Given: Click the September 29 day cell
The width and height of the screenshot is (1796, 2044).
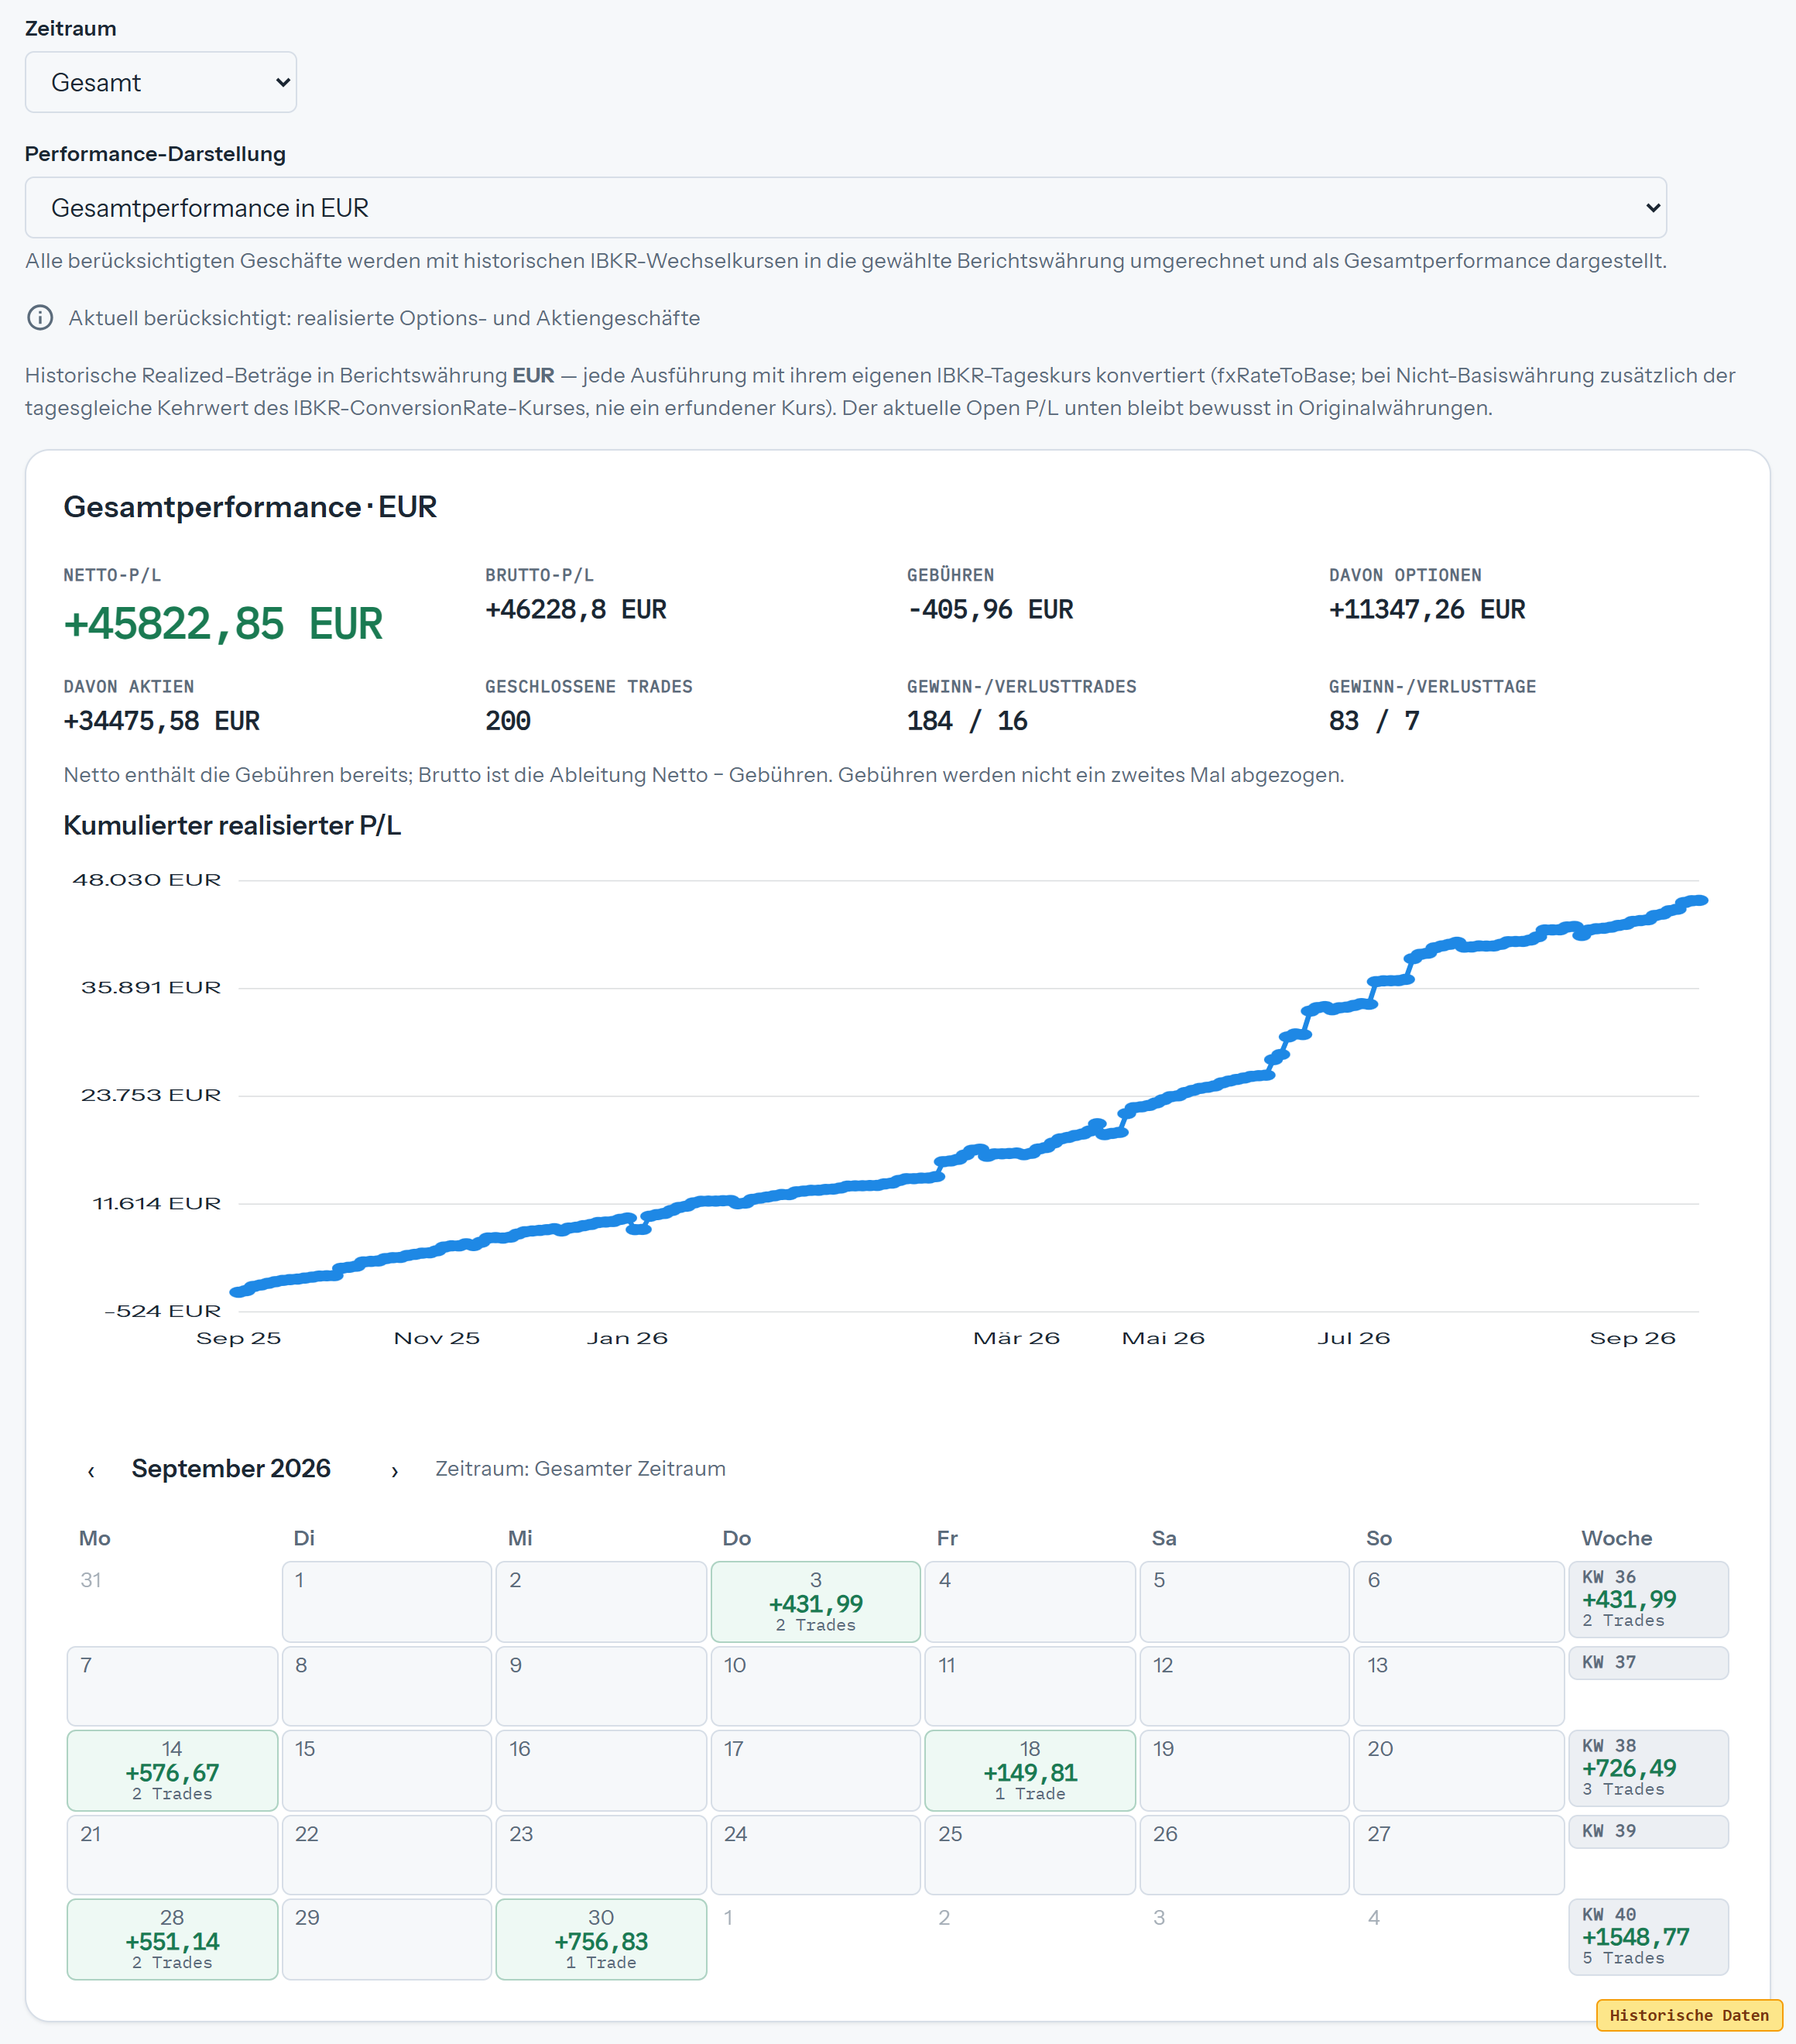Looking at the screenshot, I should click(x=387, y=1939).
